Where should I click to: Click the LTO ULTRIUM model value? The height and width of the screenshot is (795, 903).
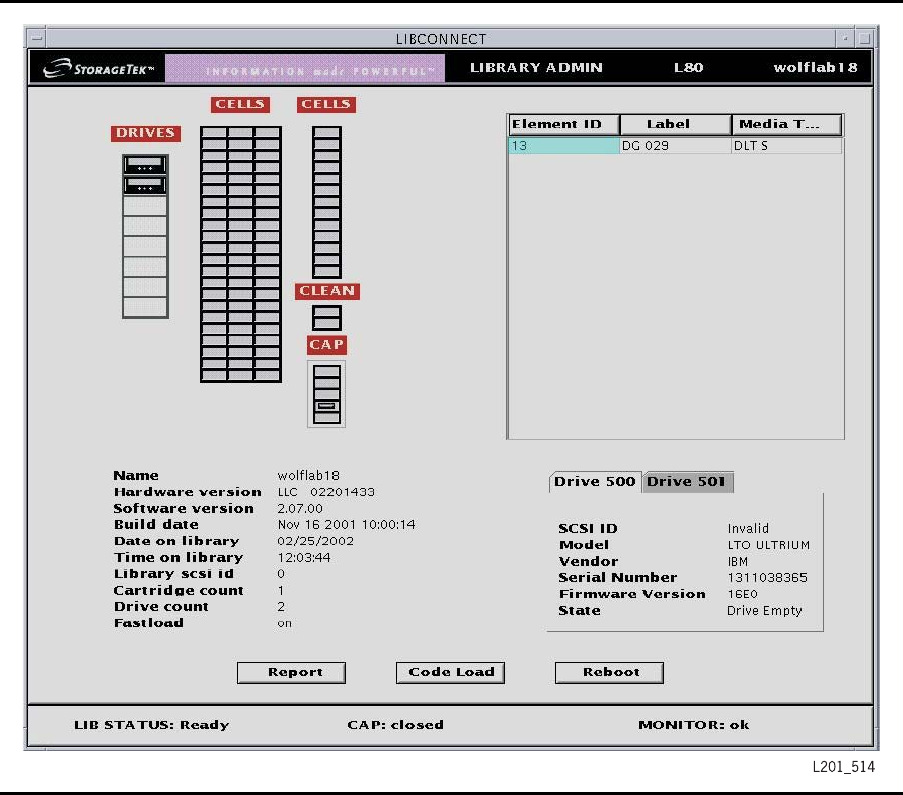click(x=769, y=545)
